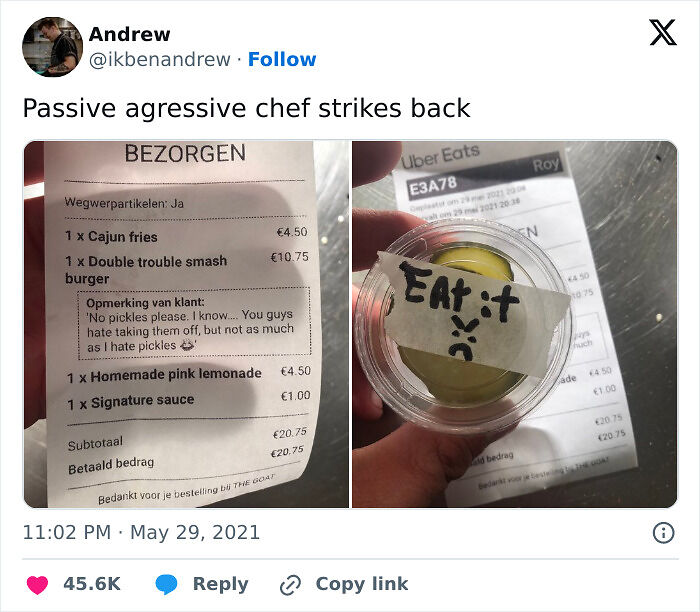Click the chain link icon
This screenshot has width=700, height=612.
pyautogui.click(x=290, y=585)
